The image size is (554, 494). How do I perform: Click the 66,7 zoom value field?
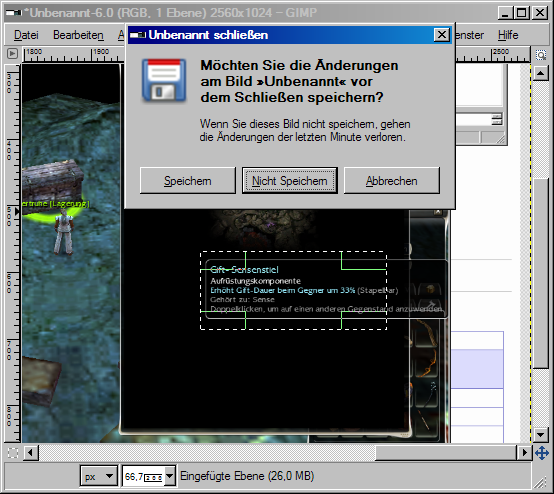pos(143,476)
